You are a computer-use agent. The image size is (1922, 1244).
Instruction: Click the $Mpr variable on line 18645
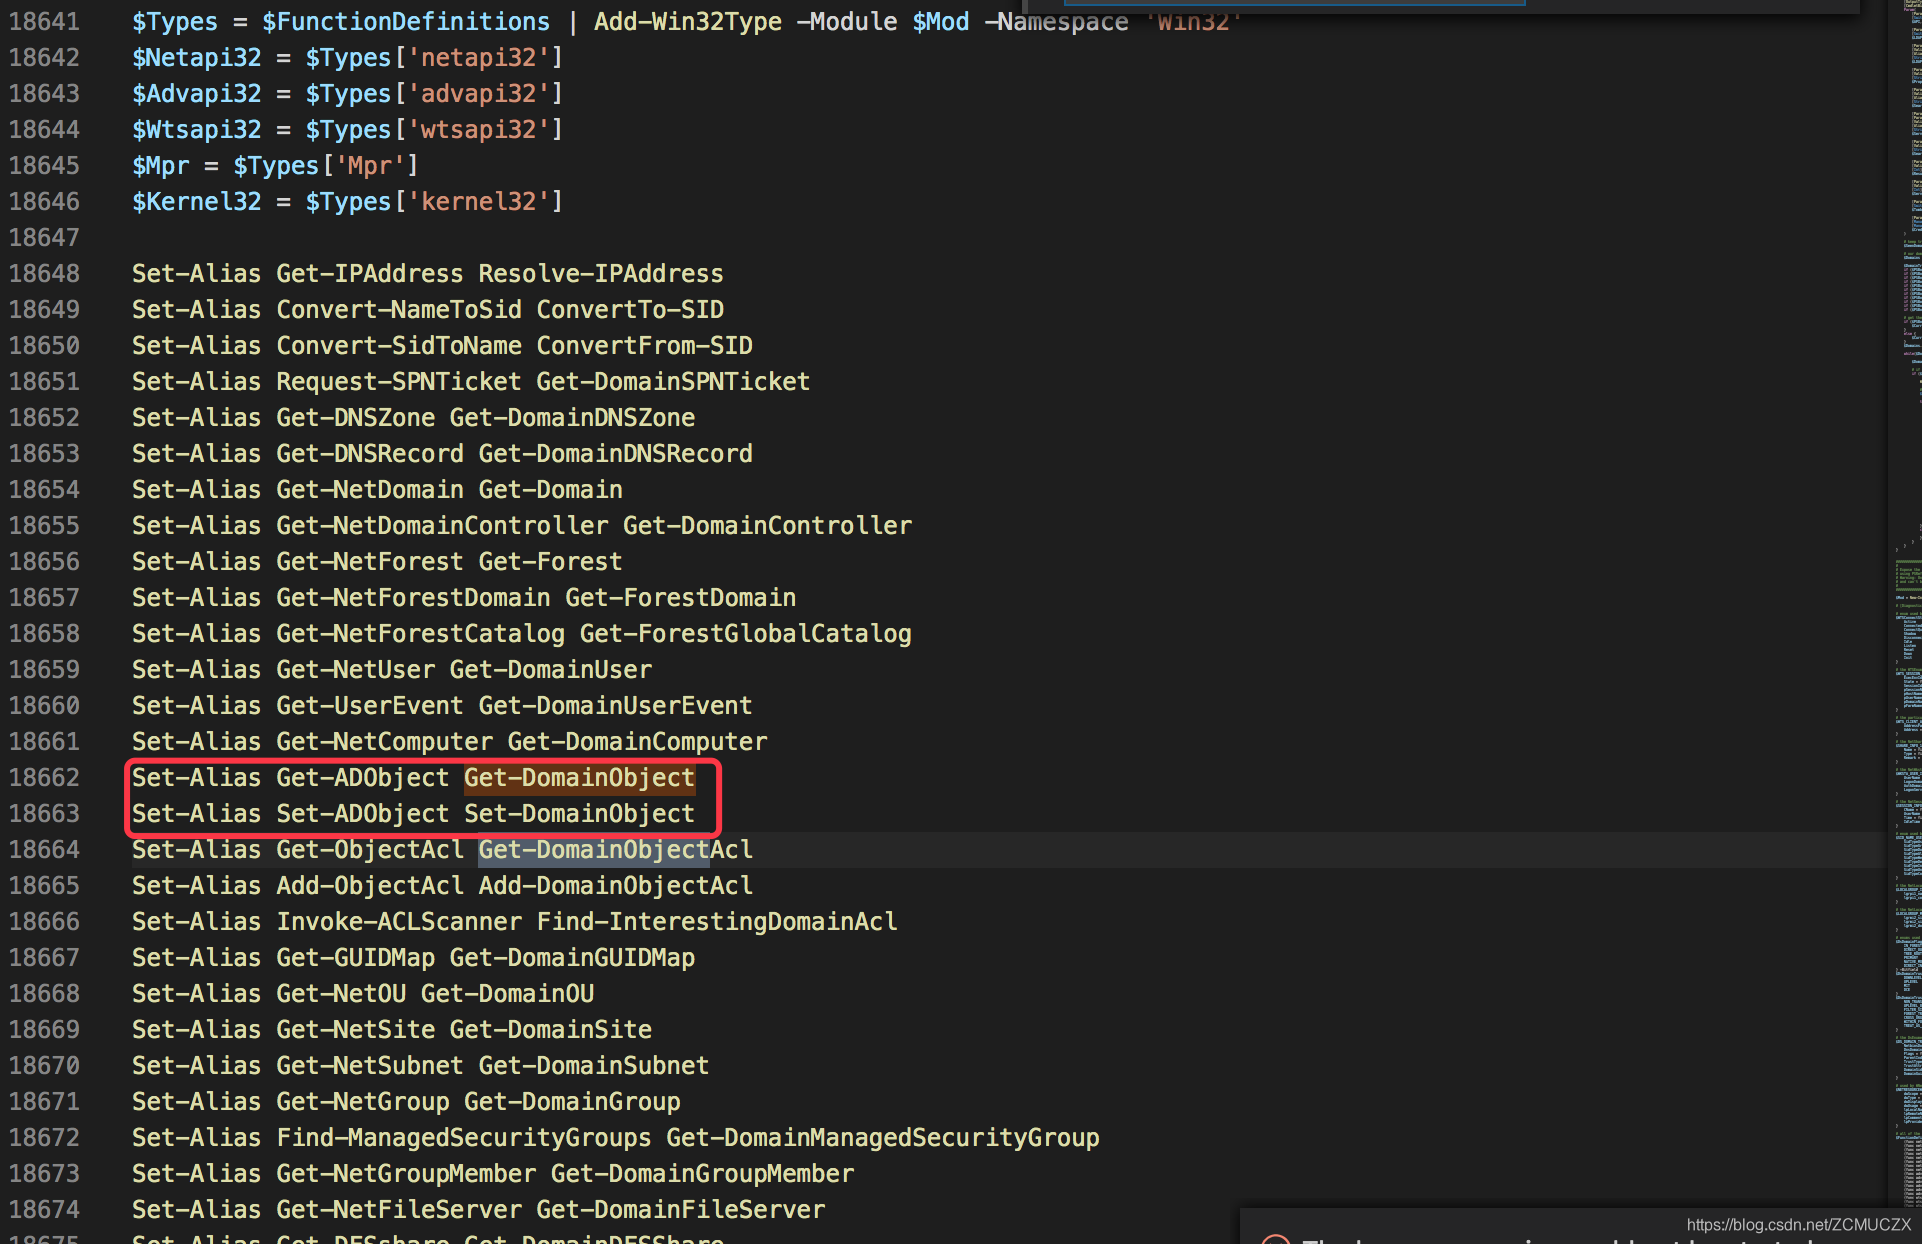160,165
